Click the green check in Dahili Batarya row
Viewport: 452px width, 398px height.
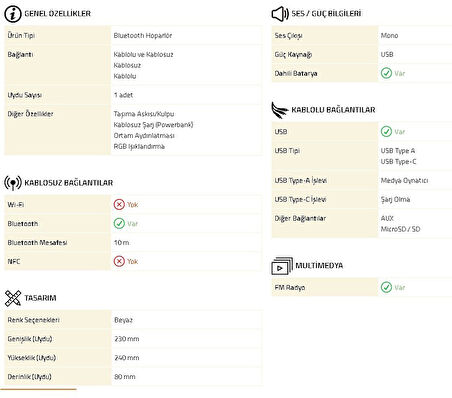(x=386, y=73)
